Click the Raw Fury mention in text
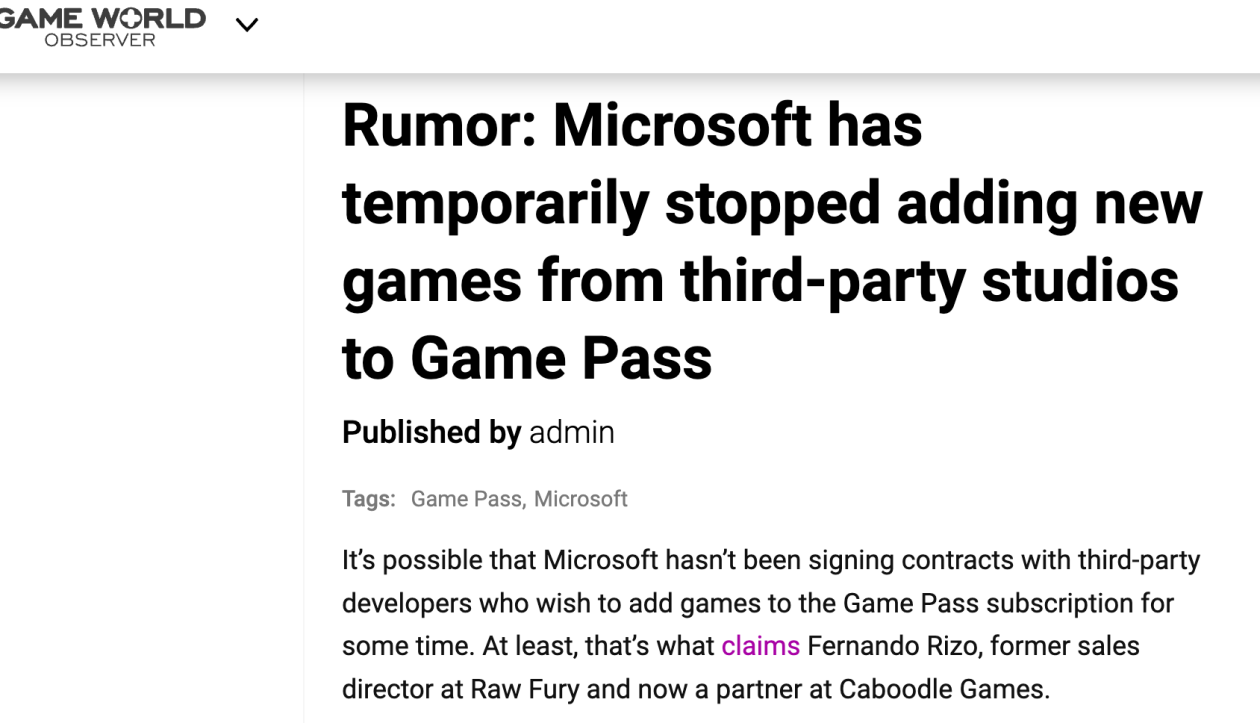The height and width of the screenshot is (723, 1260). pyautogui.click(x=517, y=689)
